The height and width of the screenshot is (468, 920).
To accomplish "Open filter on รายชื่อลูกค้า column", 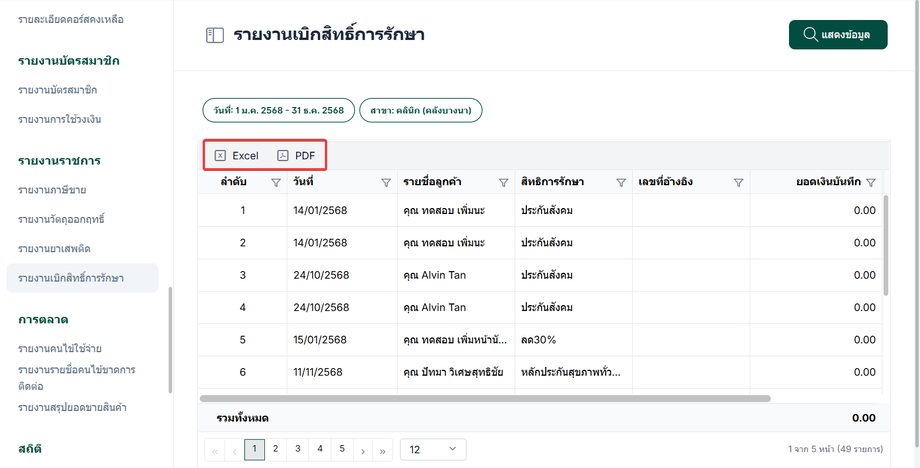I will (503, 183).
